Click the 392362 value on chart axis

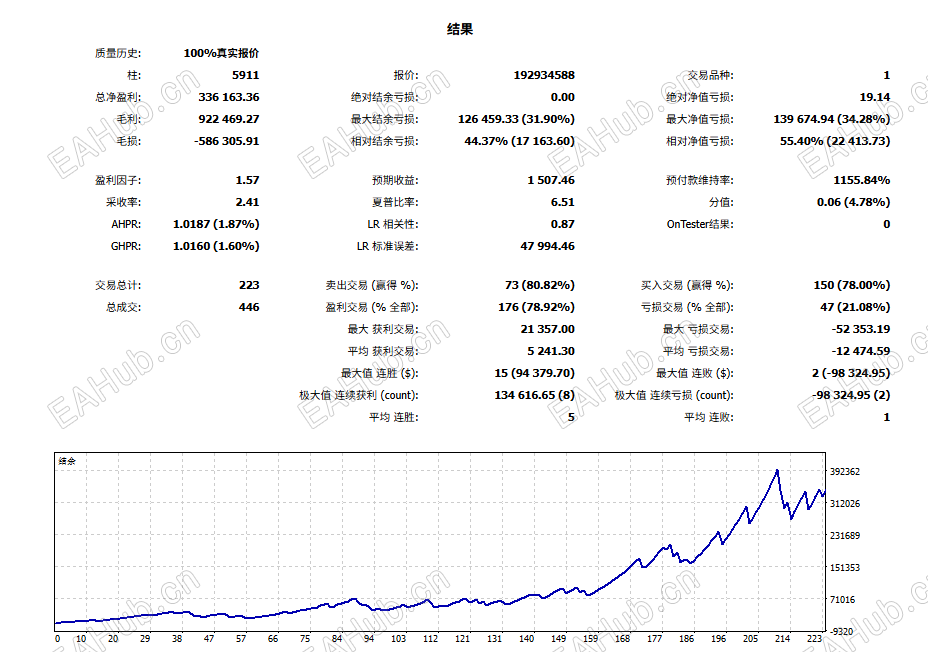click(x=845, y=472)
